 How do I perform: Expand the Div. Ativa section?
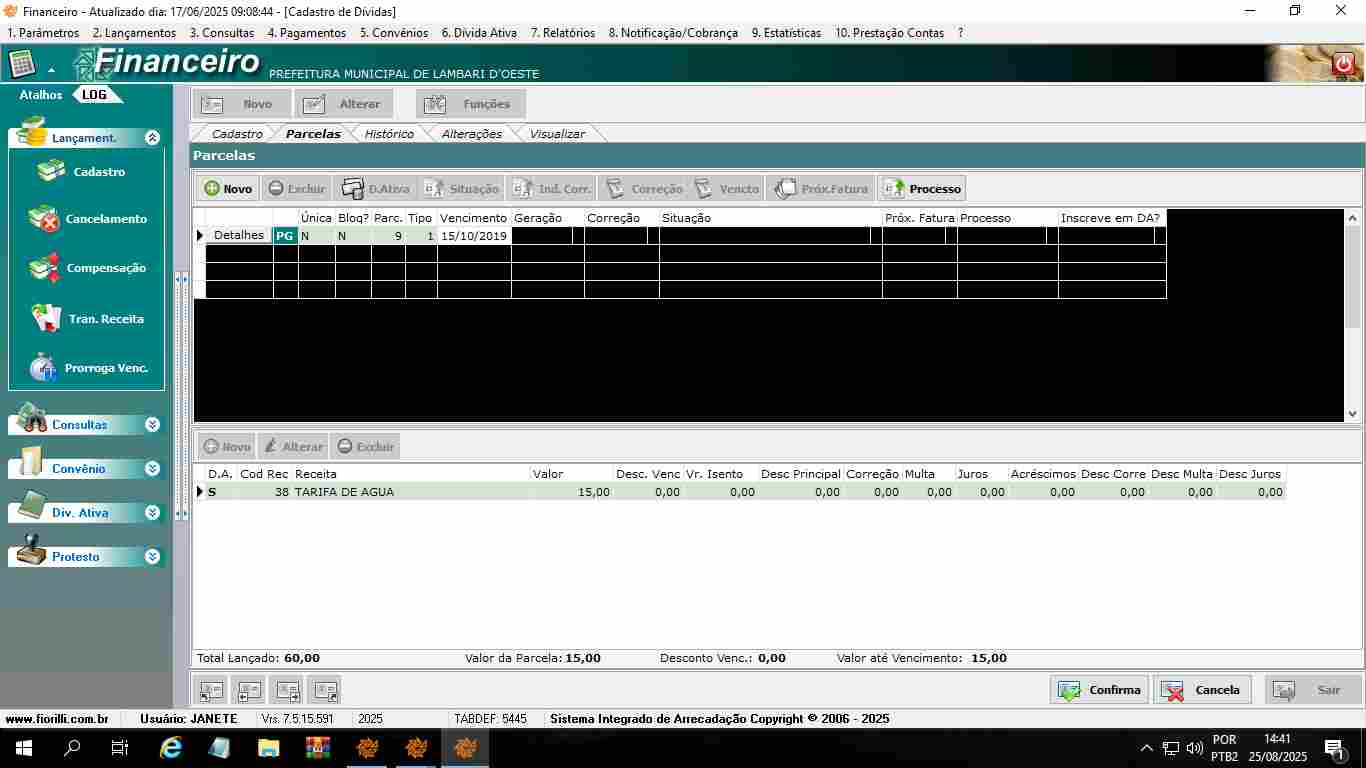pos(152,513)
